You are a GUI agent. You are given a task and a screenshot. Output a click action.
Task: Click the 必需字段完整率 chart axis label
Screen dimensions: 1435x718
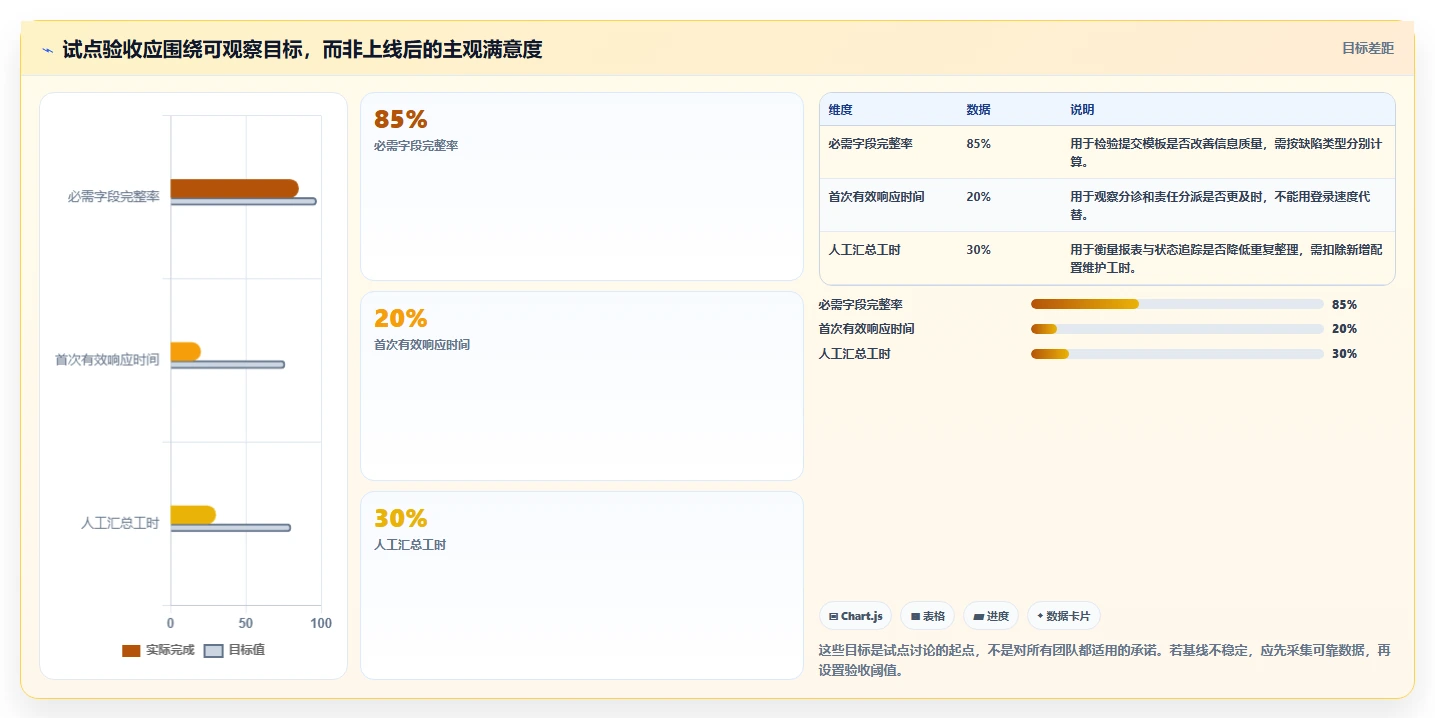click(x=114, y=197)
